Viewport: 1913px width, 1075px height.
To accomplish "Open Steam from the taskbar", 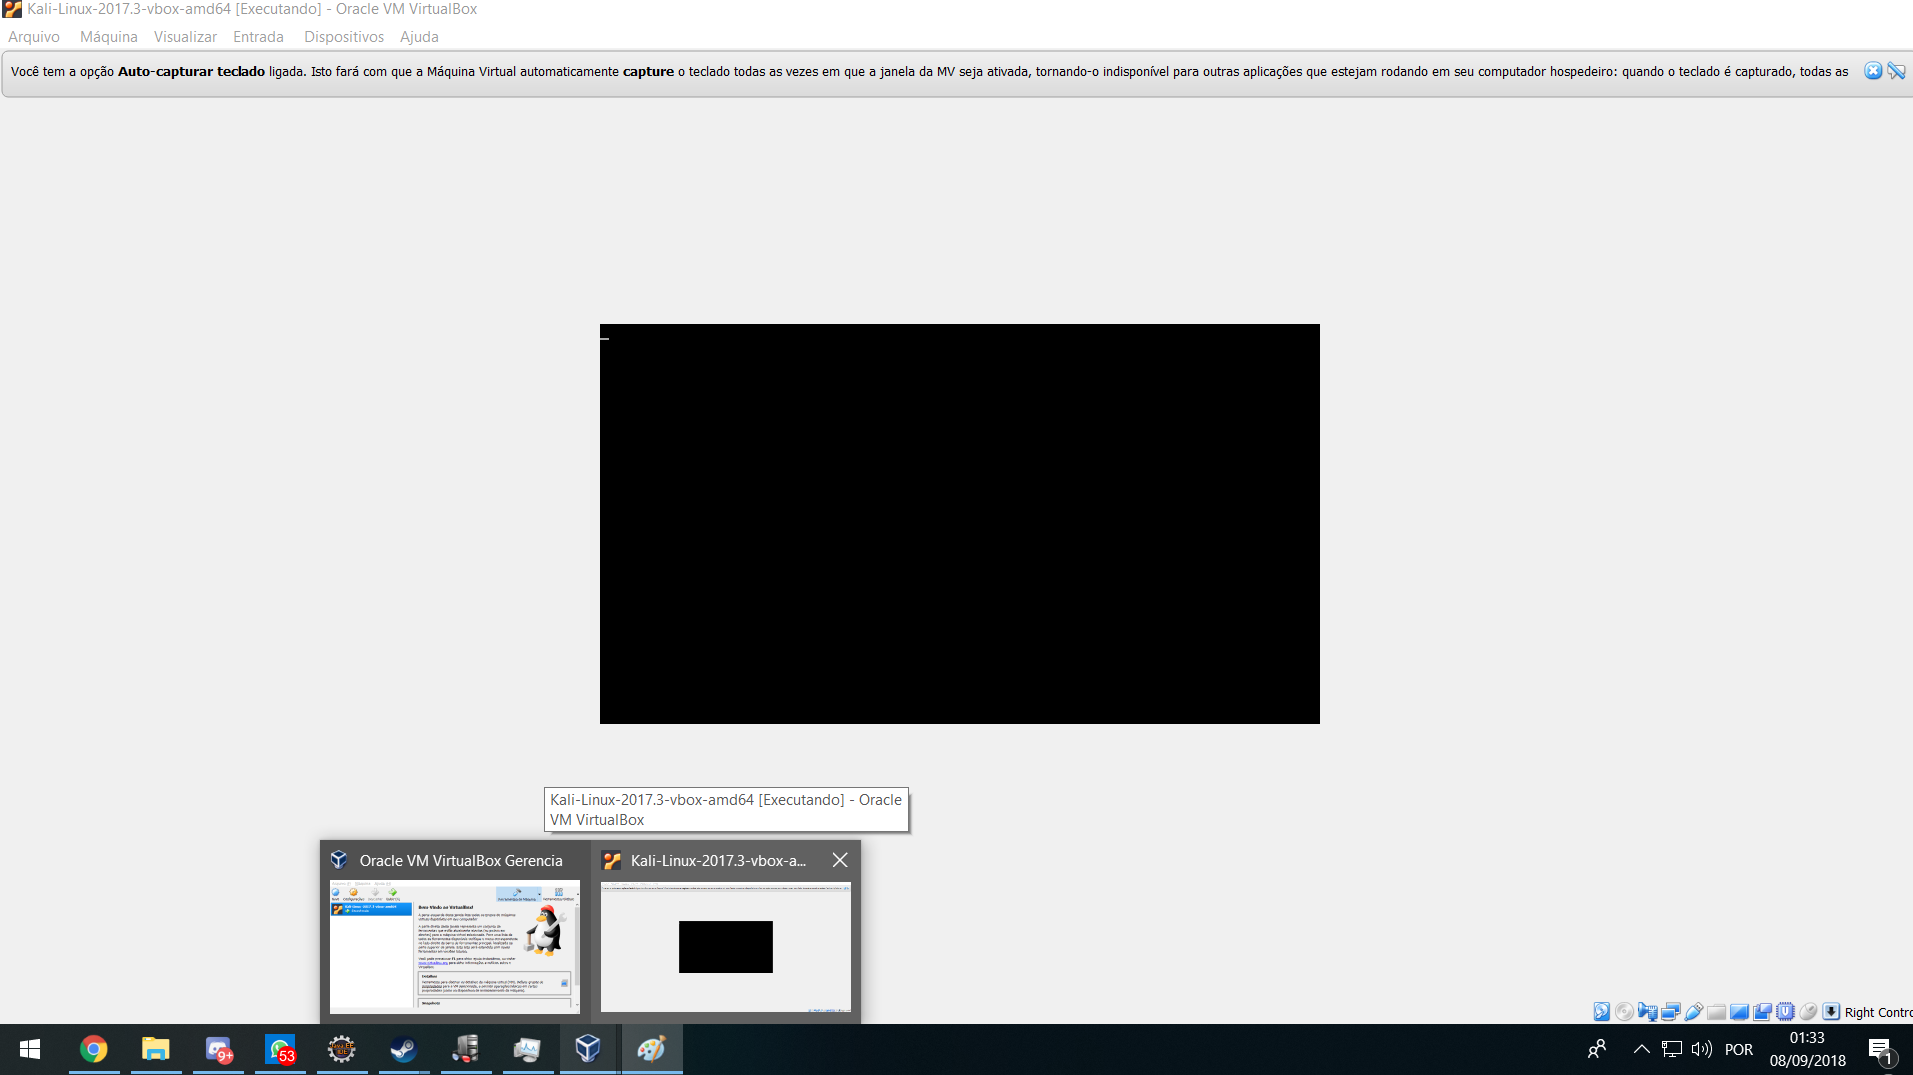I will pos(404,1049).
